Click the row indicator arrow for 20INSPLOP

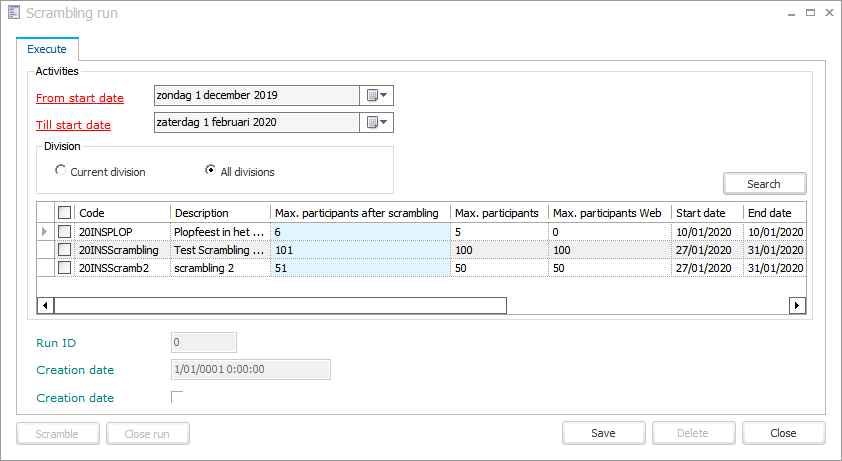pos(42,232)
